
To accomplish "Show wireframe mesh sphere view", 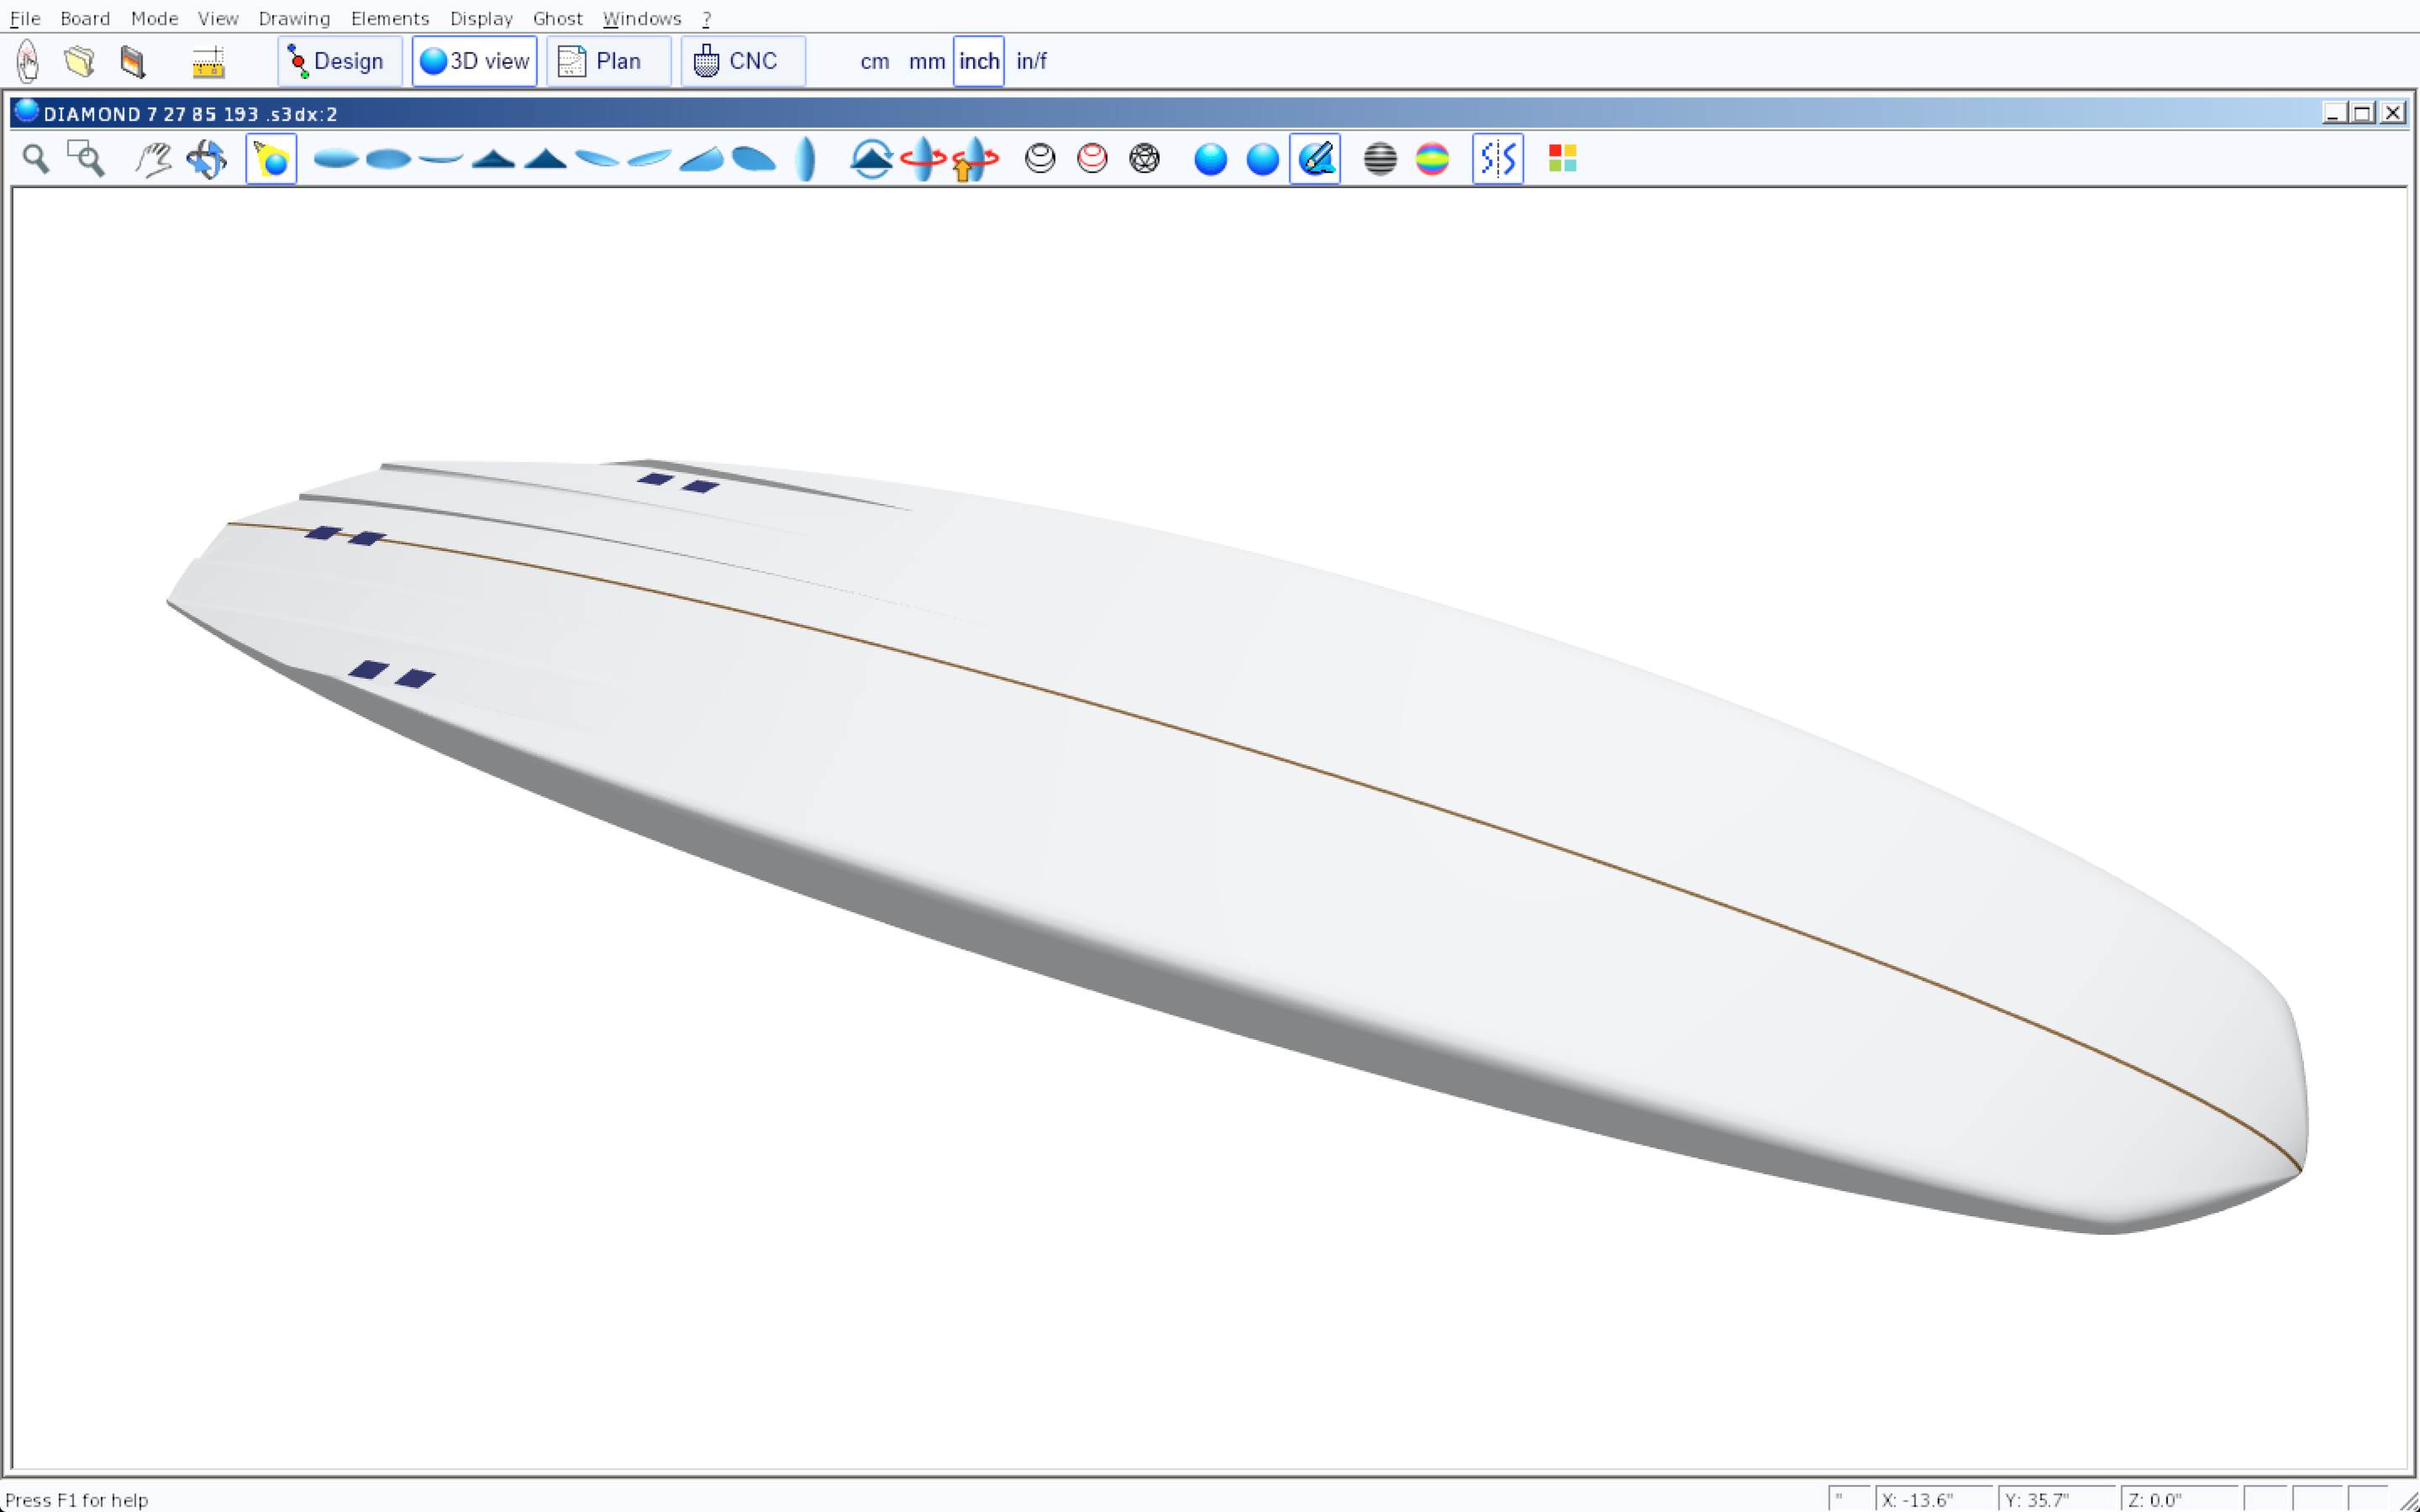I will point(1144,159).
